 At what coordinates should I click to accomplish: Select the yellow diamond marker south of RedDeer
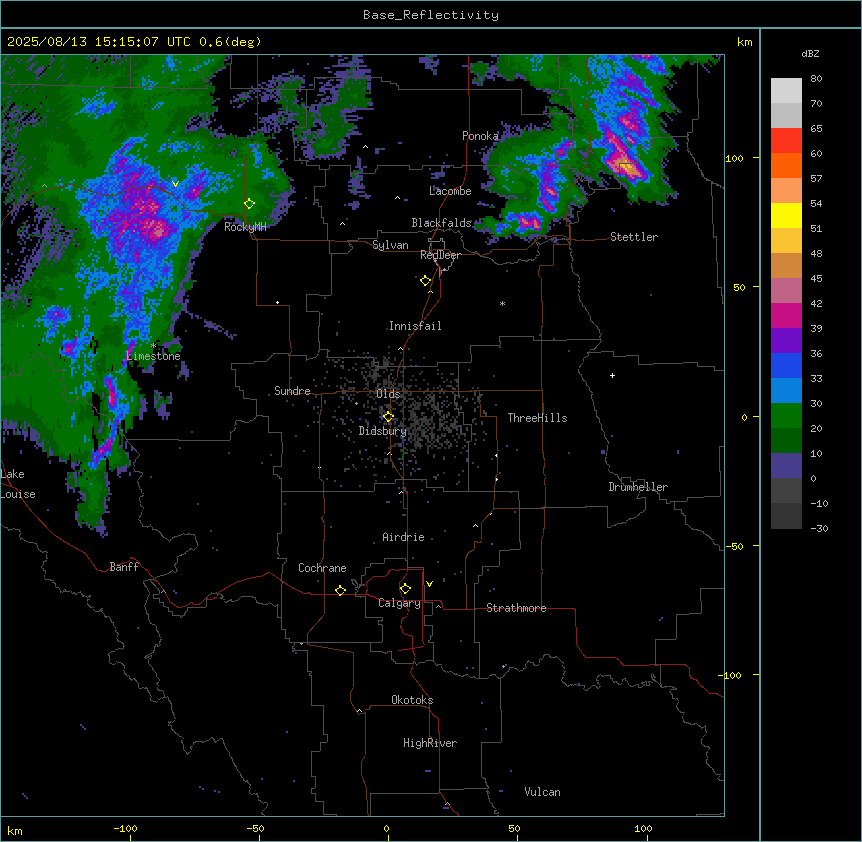point(425,281)
